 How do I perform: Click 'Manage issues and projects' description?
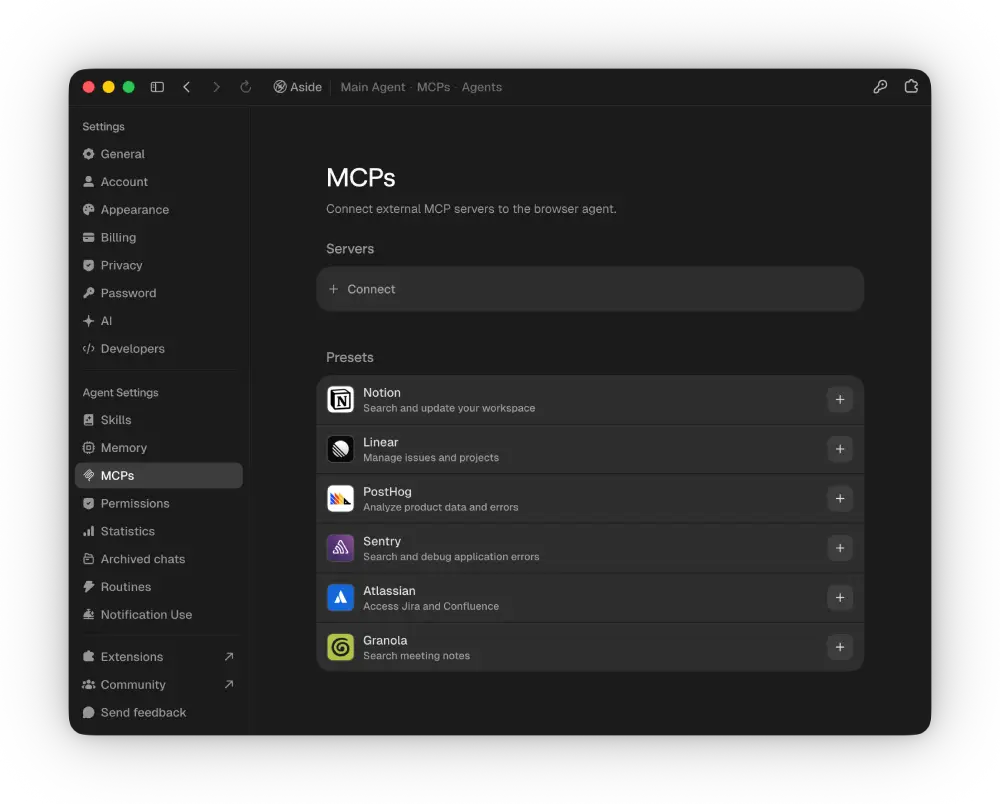tap(431, 458)
